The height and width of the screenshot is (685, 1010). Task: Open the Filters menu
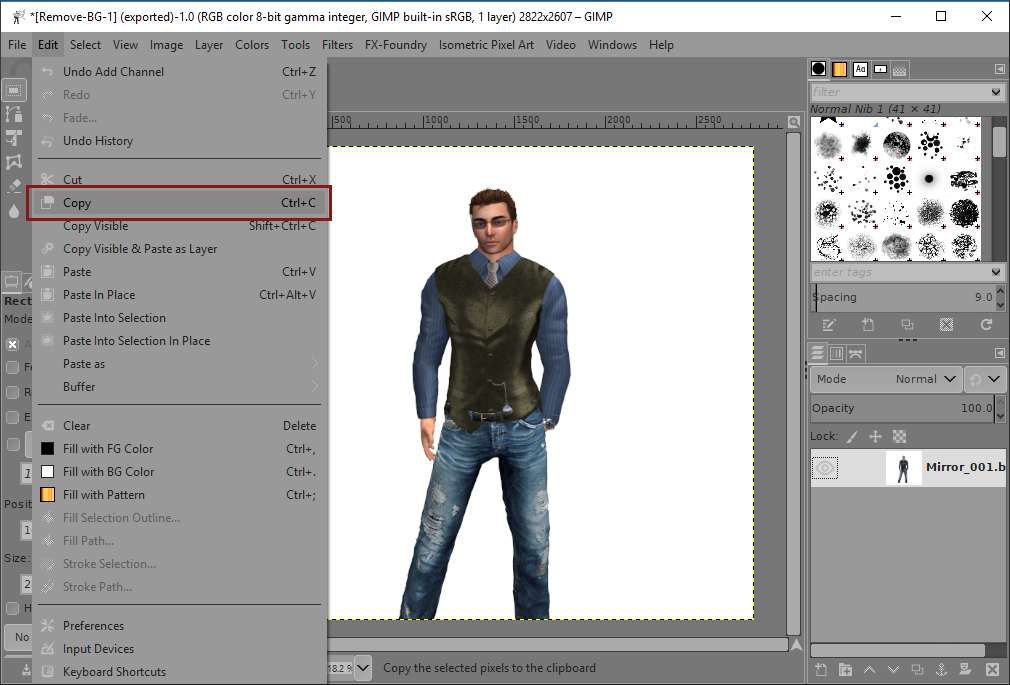pos(337,45)
